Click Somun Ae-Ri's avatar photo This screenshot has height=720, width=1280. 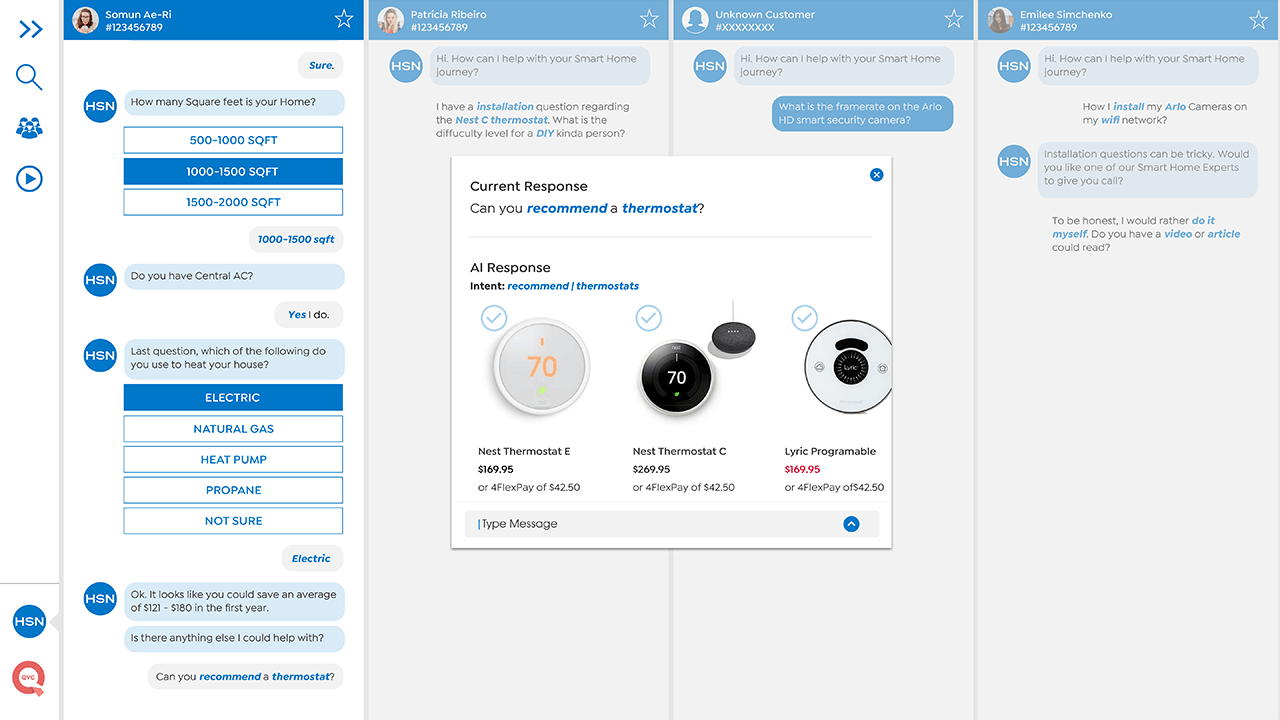86,20
